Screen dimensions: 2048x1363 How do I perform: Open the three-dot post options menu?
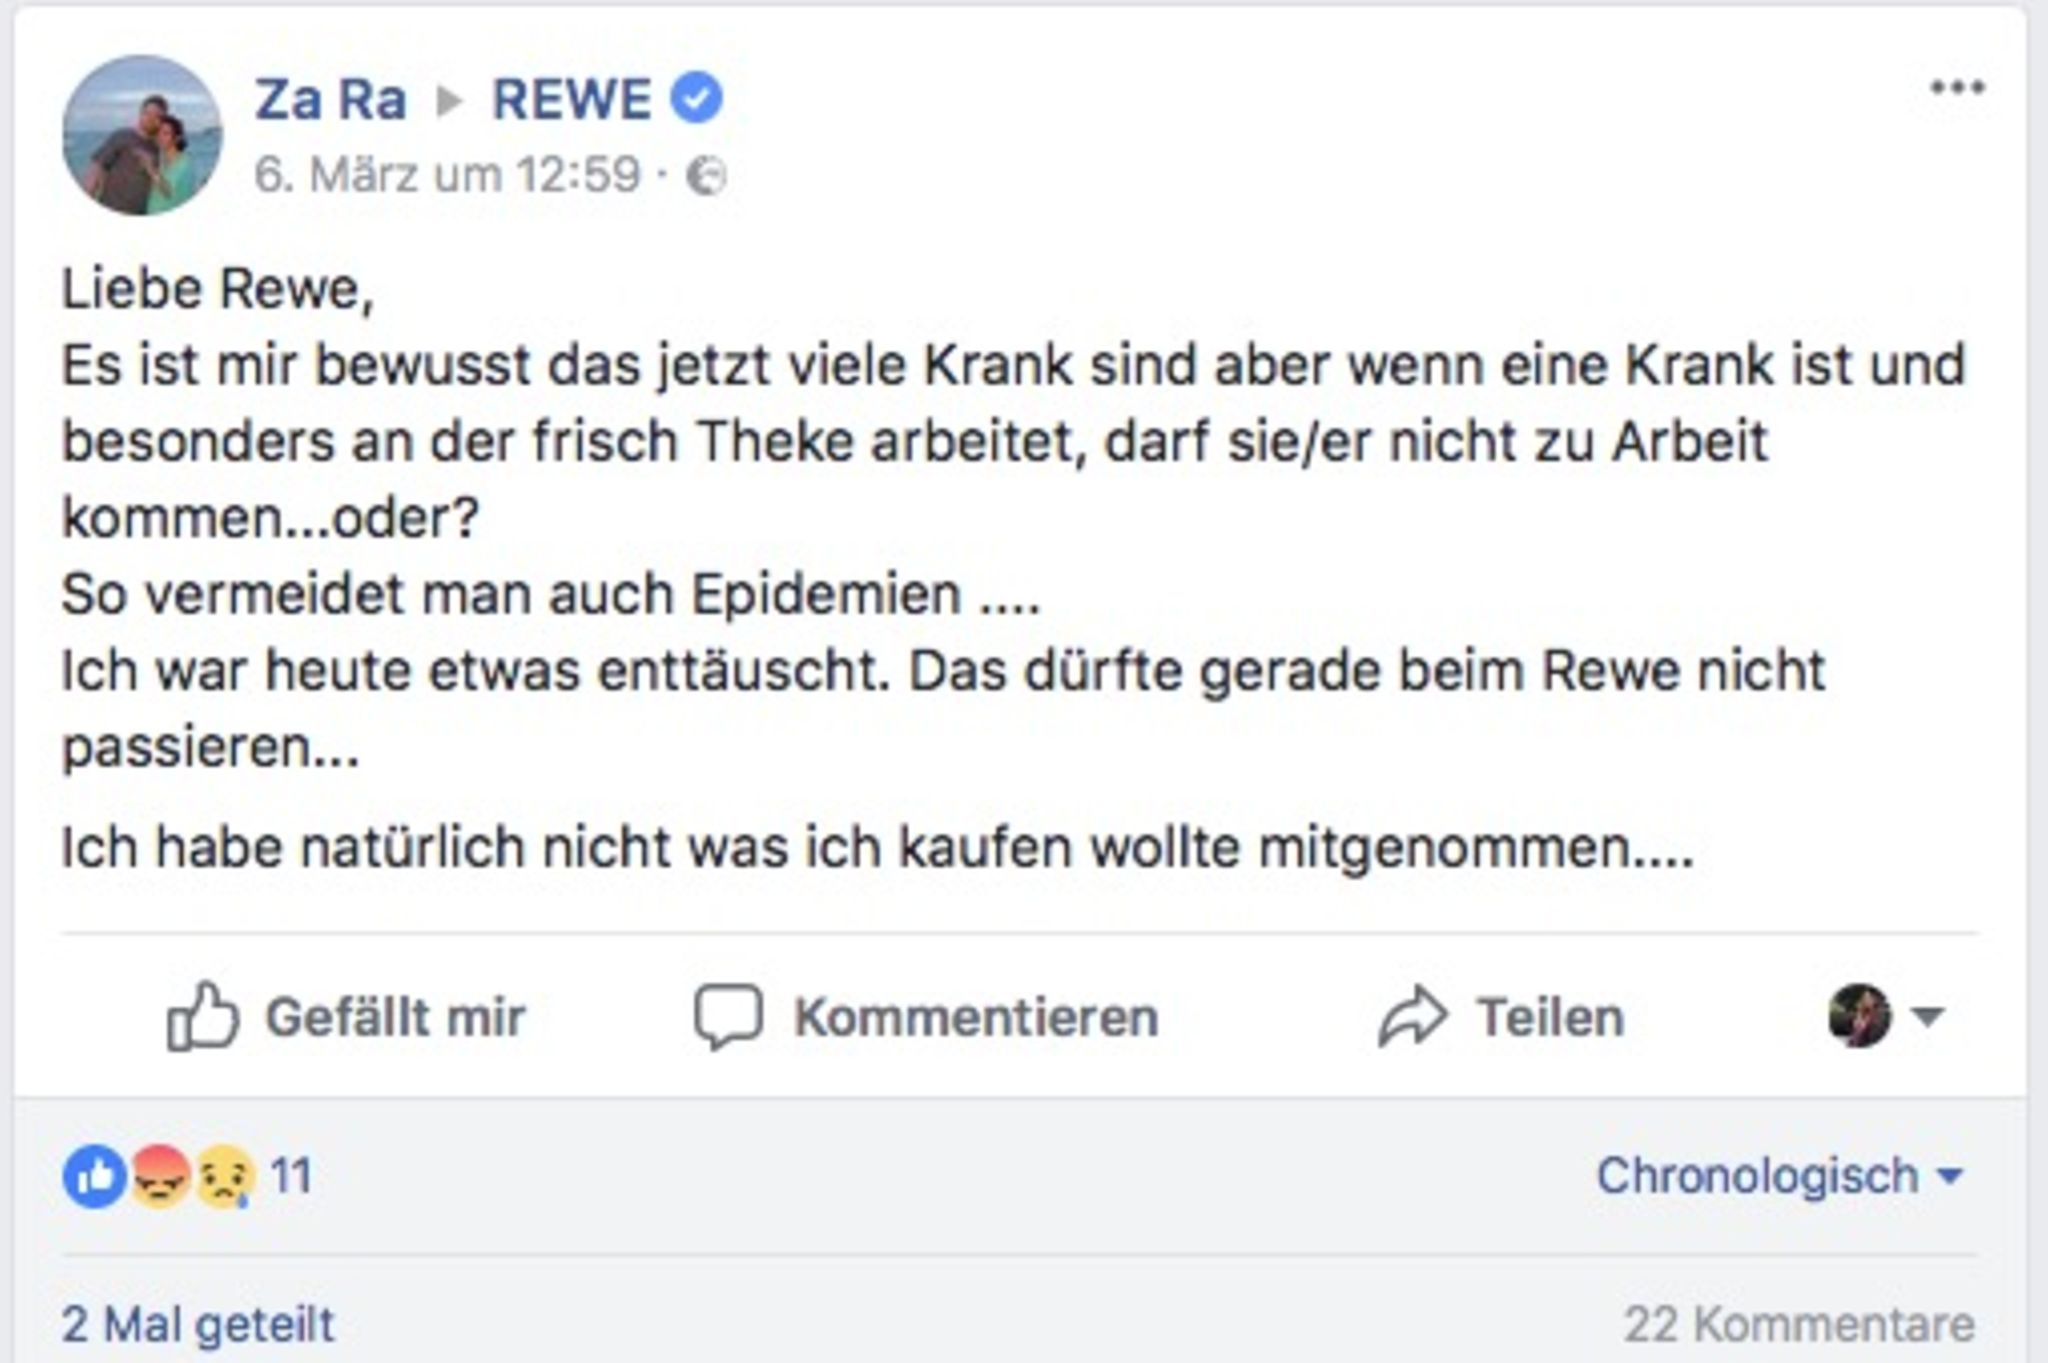[1957, 88]
